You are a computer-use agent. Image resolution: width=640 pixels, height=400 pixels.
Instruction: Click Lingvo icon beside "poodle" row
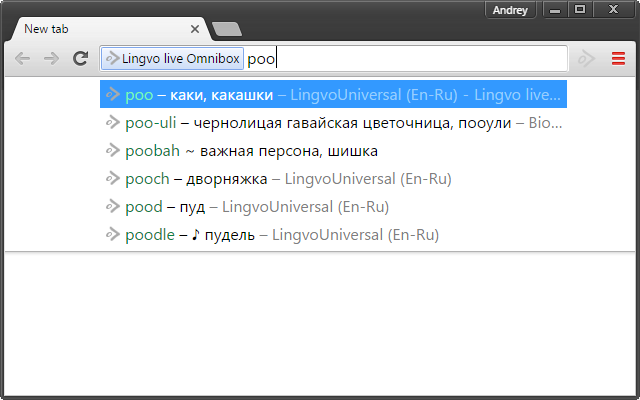click(x=113, y=235)
